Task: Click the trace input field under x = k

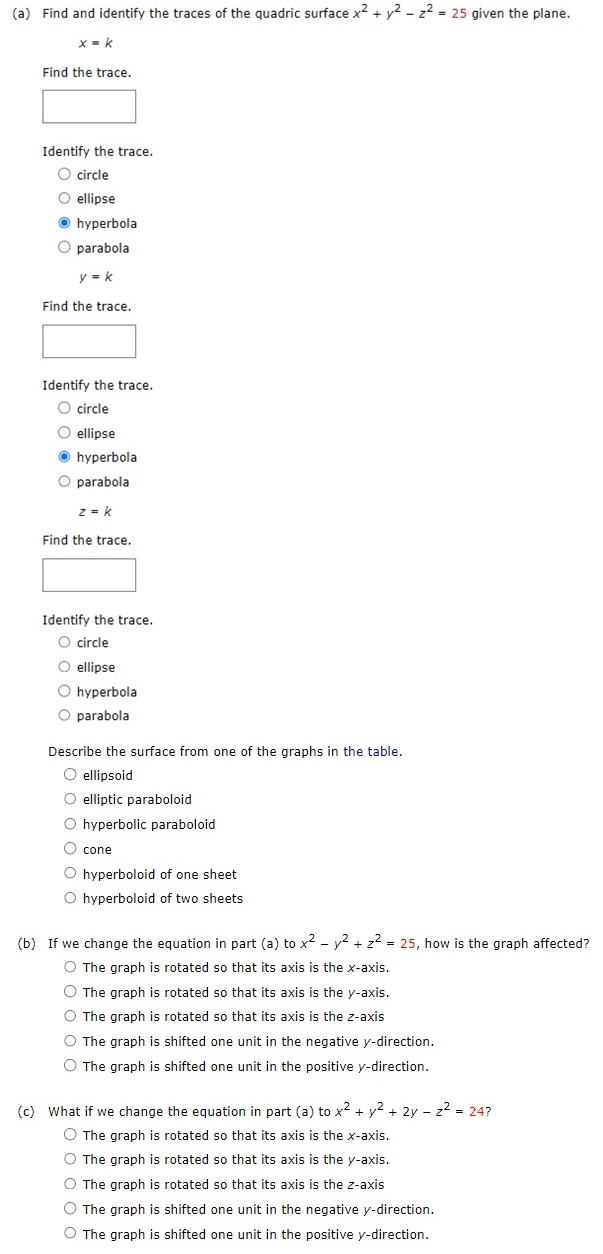Action: point(89,107)
